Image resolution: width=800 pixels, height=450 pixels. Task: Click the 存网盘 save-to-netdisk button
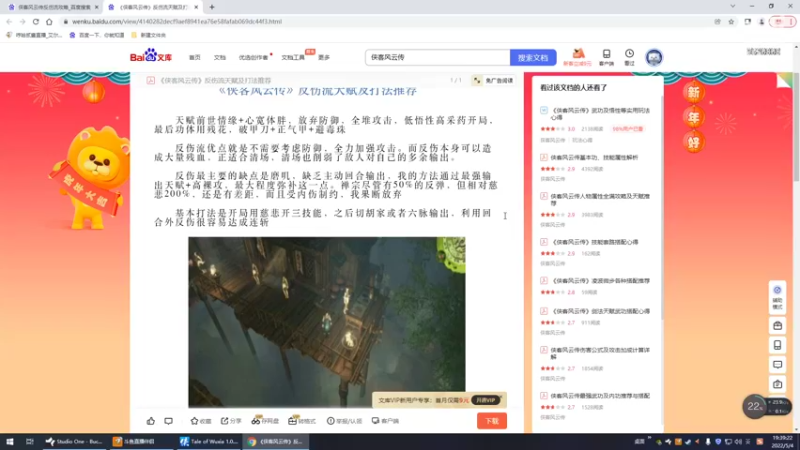coord(265,421)
